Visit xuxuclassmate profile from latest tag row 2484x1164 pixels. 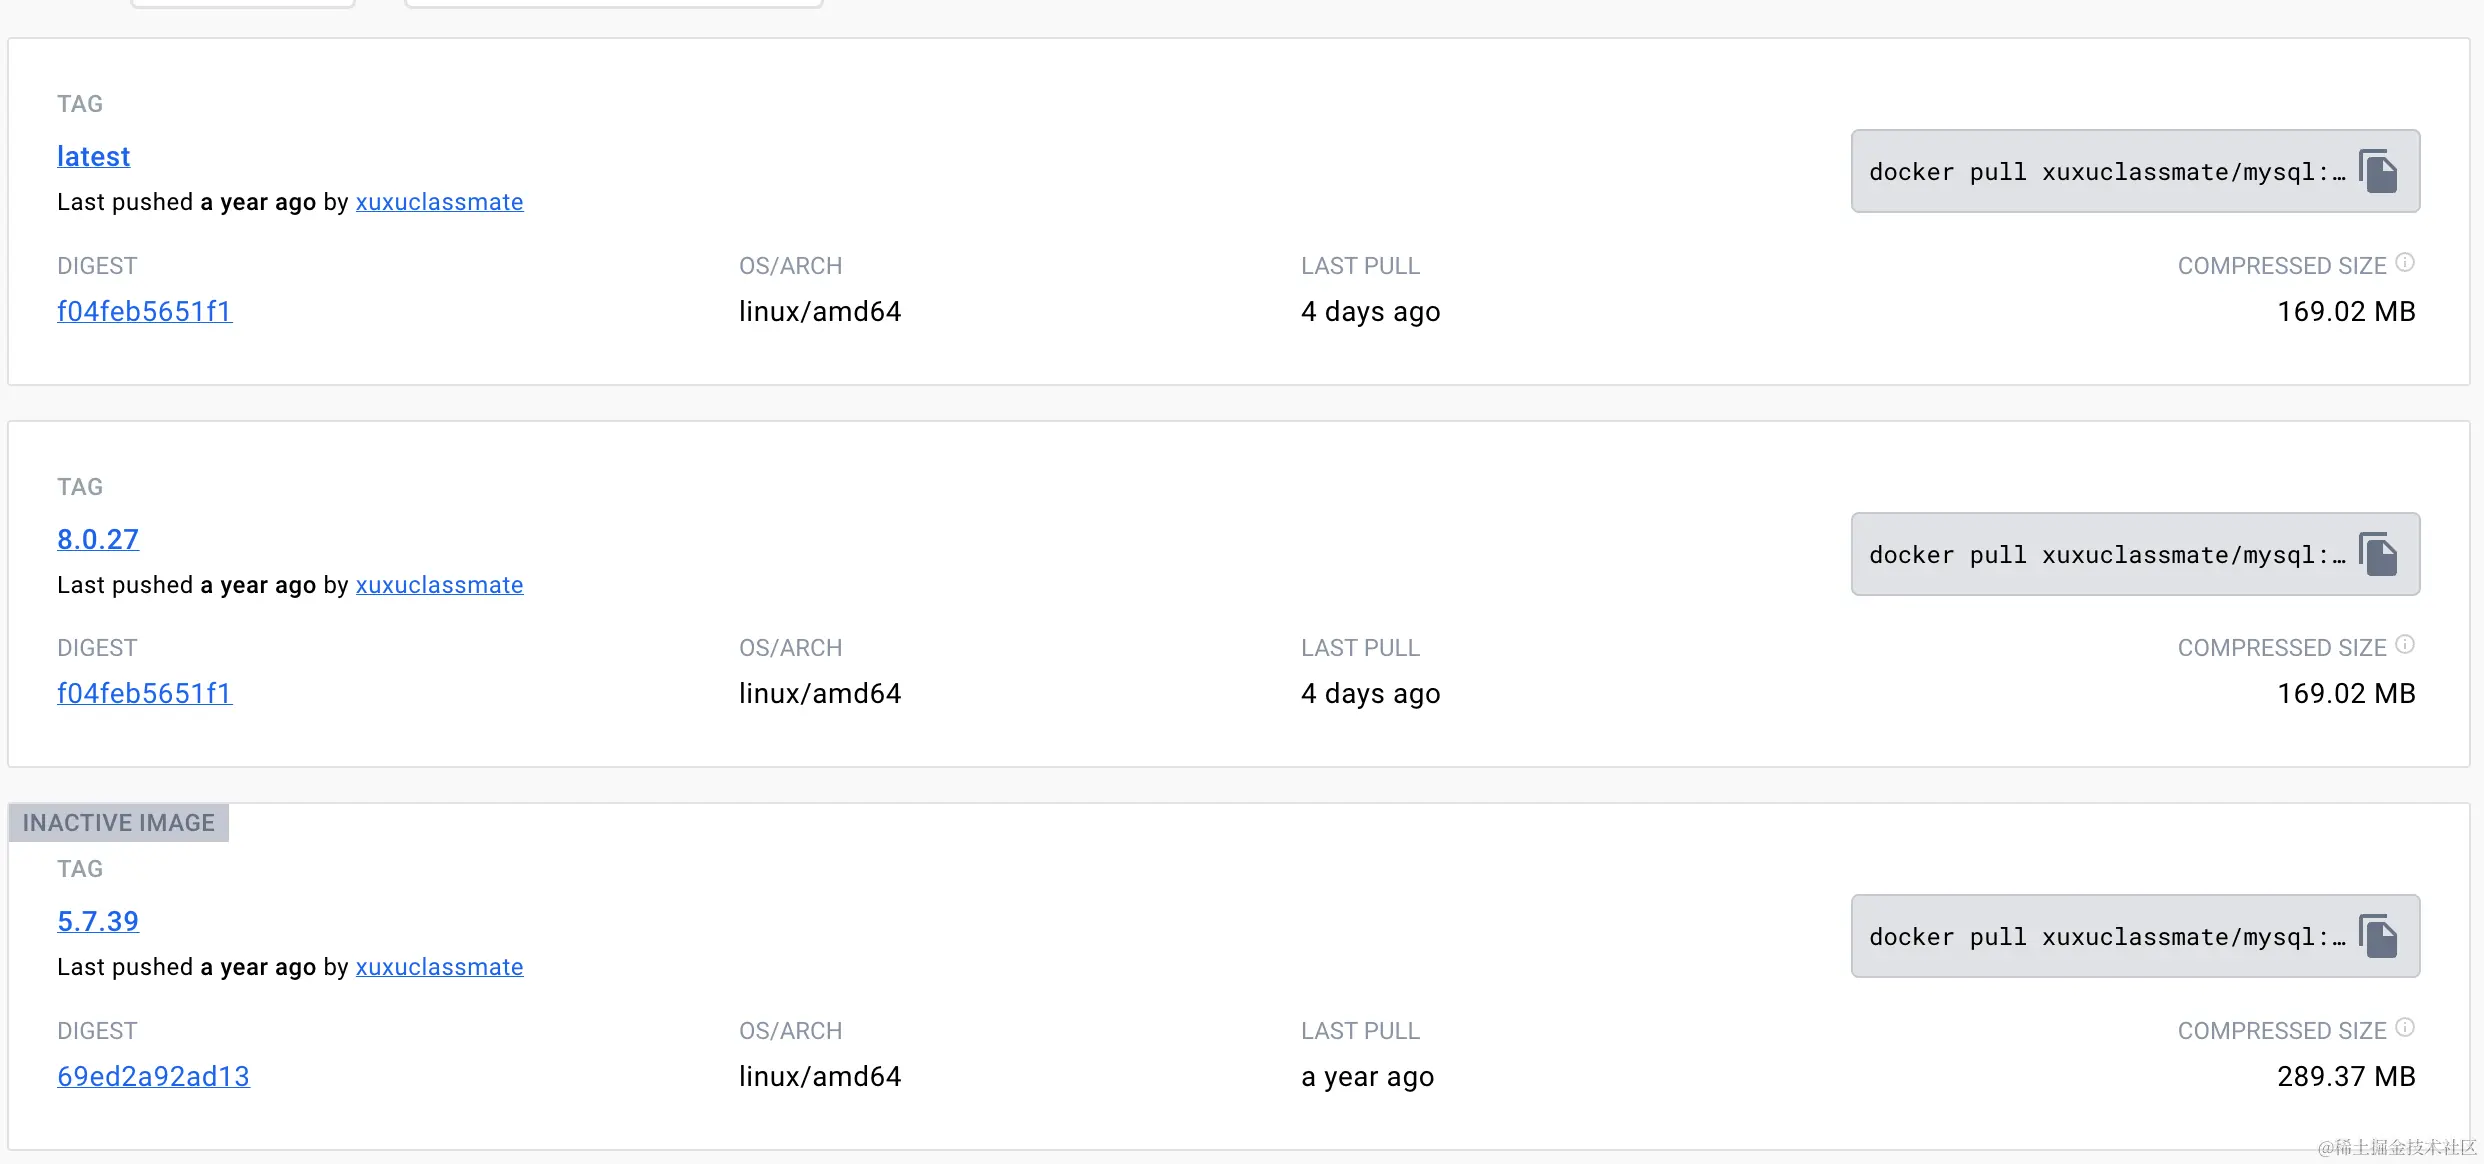438,202
